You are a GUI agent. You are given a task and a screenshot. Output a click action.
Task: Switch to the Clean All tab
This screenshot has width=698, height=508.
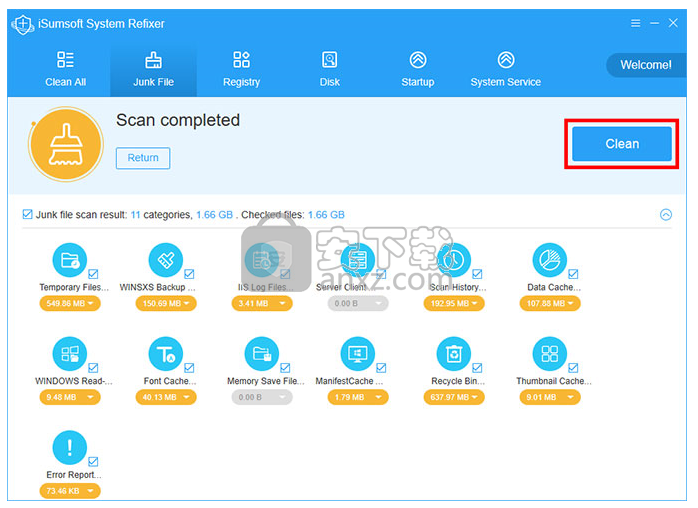(65, 69)
